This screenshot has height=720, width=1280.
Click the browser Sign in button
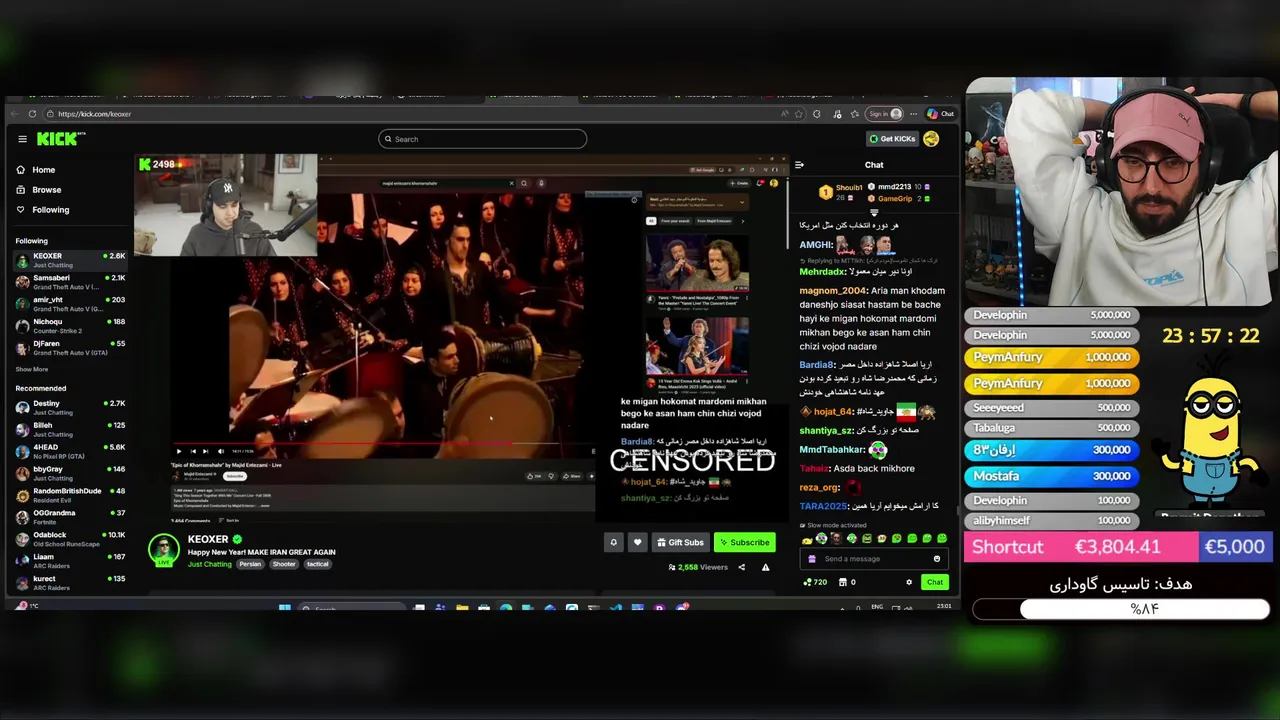click(x=884, y=114)
